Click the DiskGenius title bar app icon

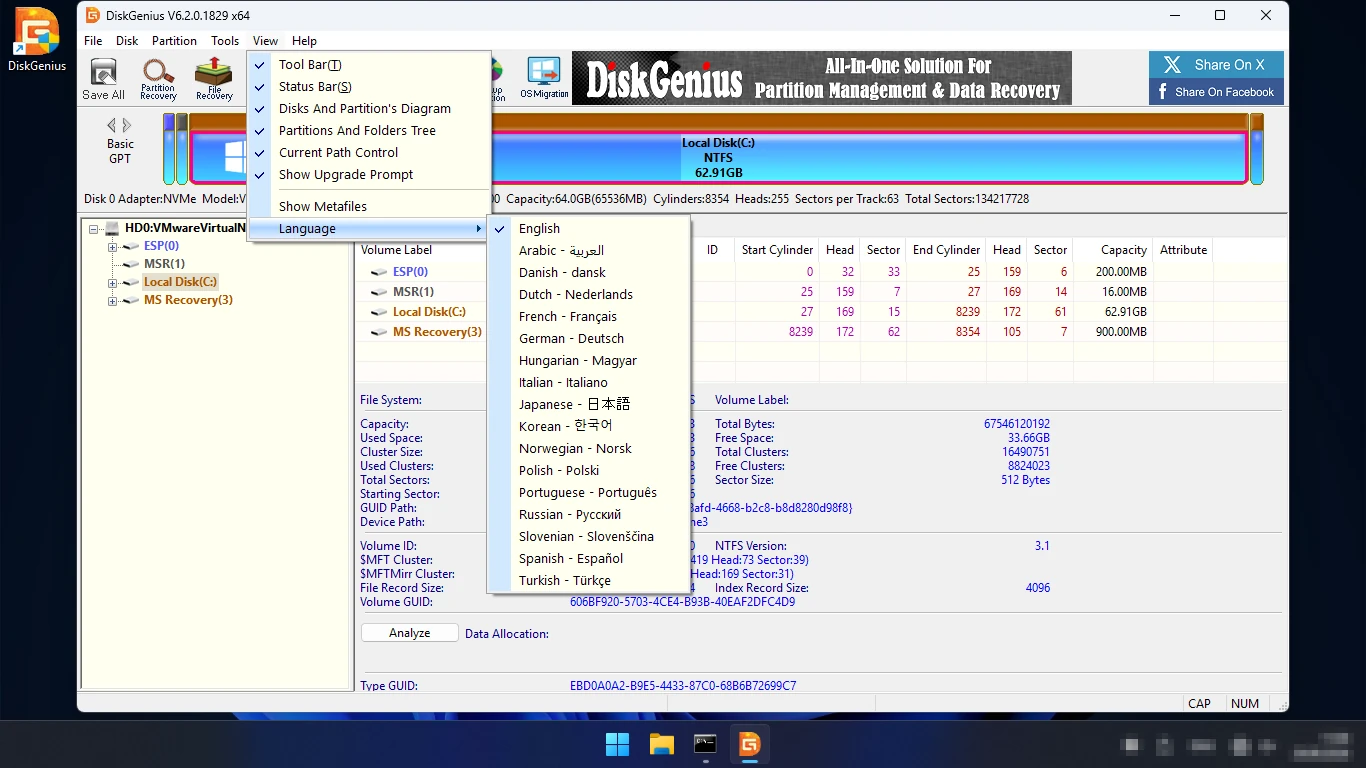92,15
